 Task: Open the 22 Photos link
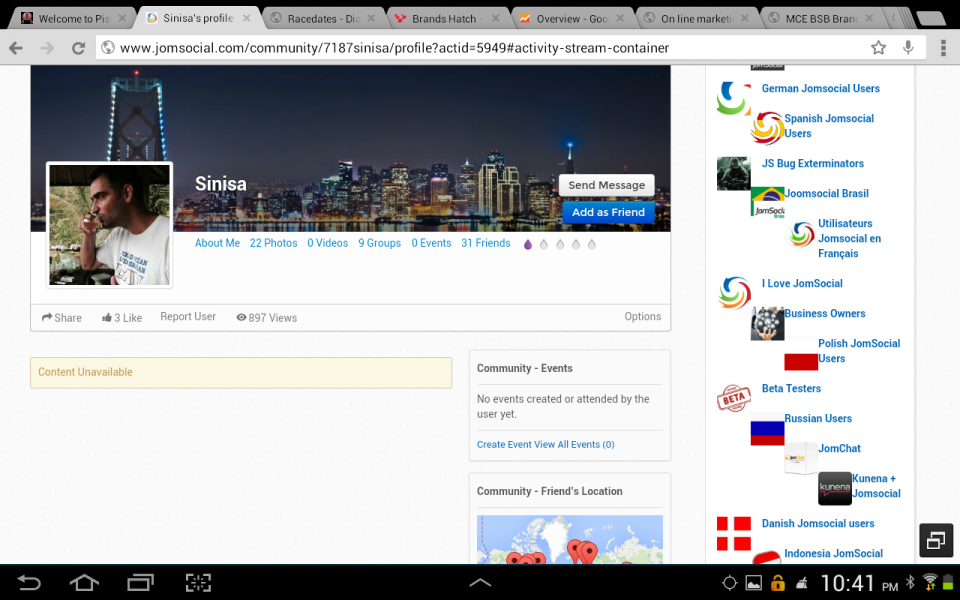pyautogui.click(x=273, y=243)
